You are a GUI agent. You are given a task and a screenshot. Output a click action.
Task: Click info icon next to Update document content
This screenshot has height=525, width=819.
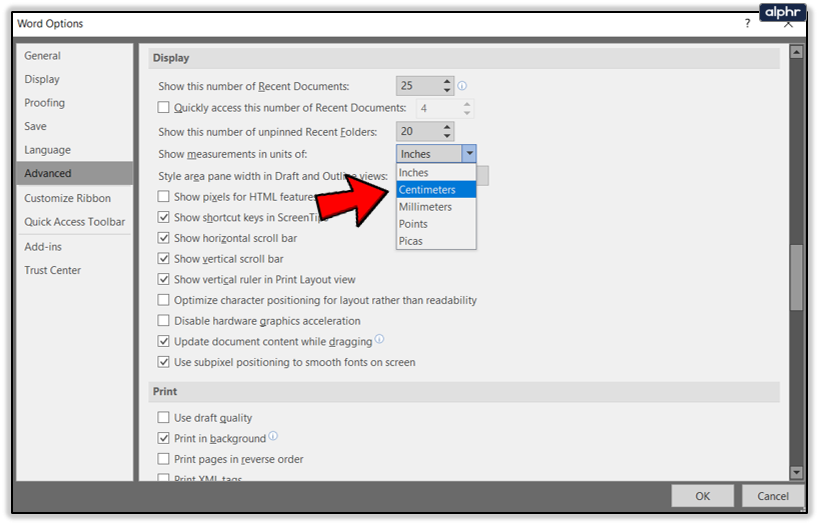point(379,339)
